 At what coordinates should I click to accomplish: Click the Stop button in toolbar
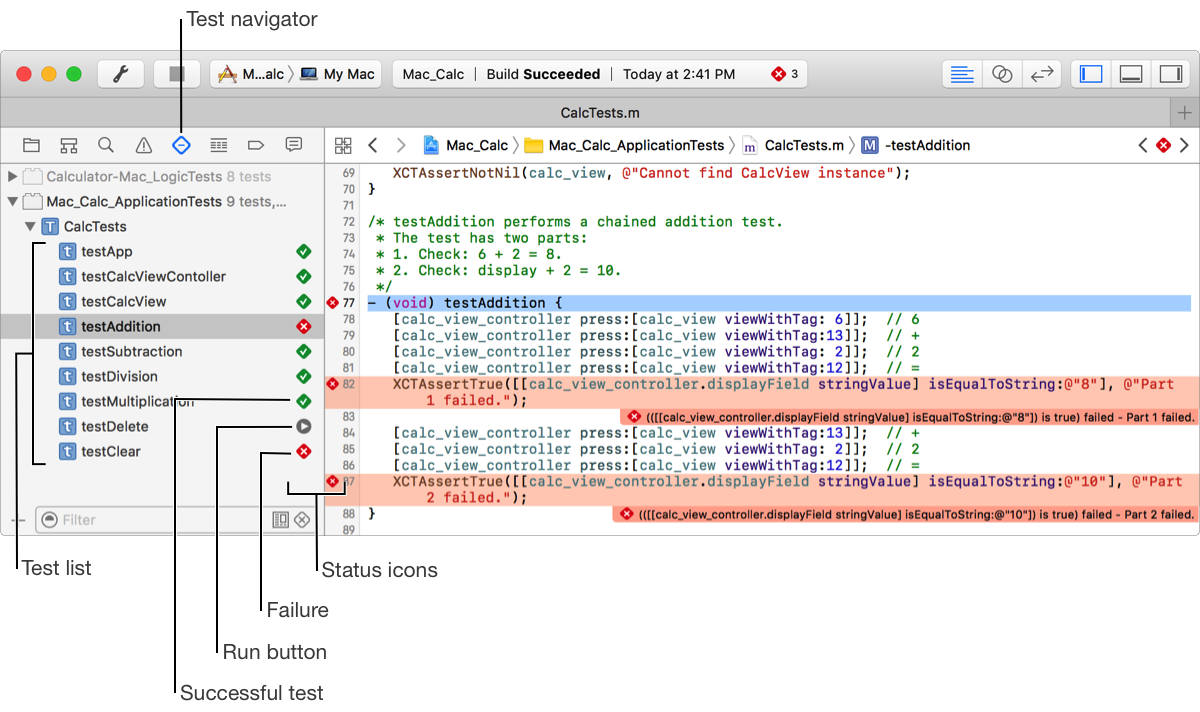pyautogui.click(x=177, y=74)
